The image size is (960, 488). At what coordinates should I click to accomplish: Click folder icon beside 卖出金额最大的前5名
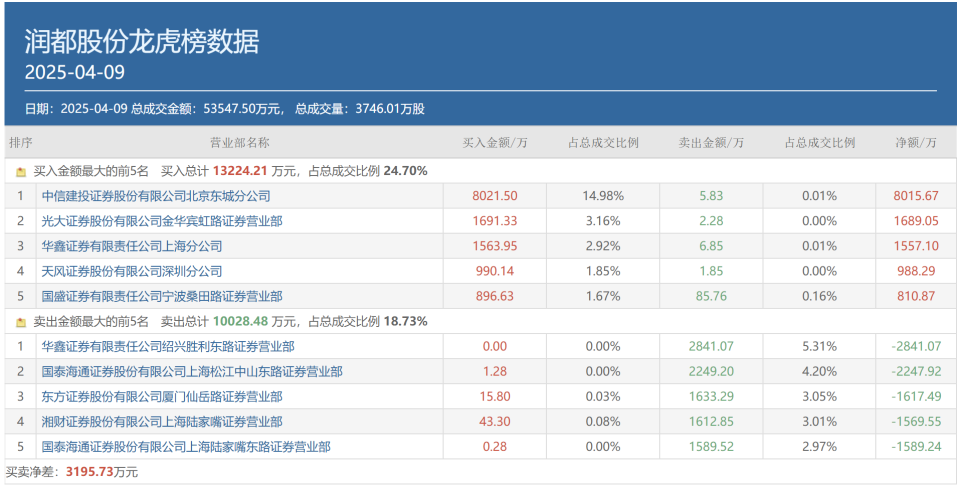coord(21,322)
